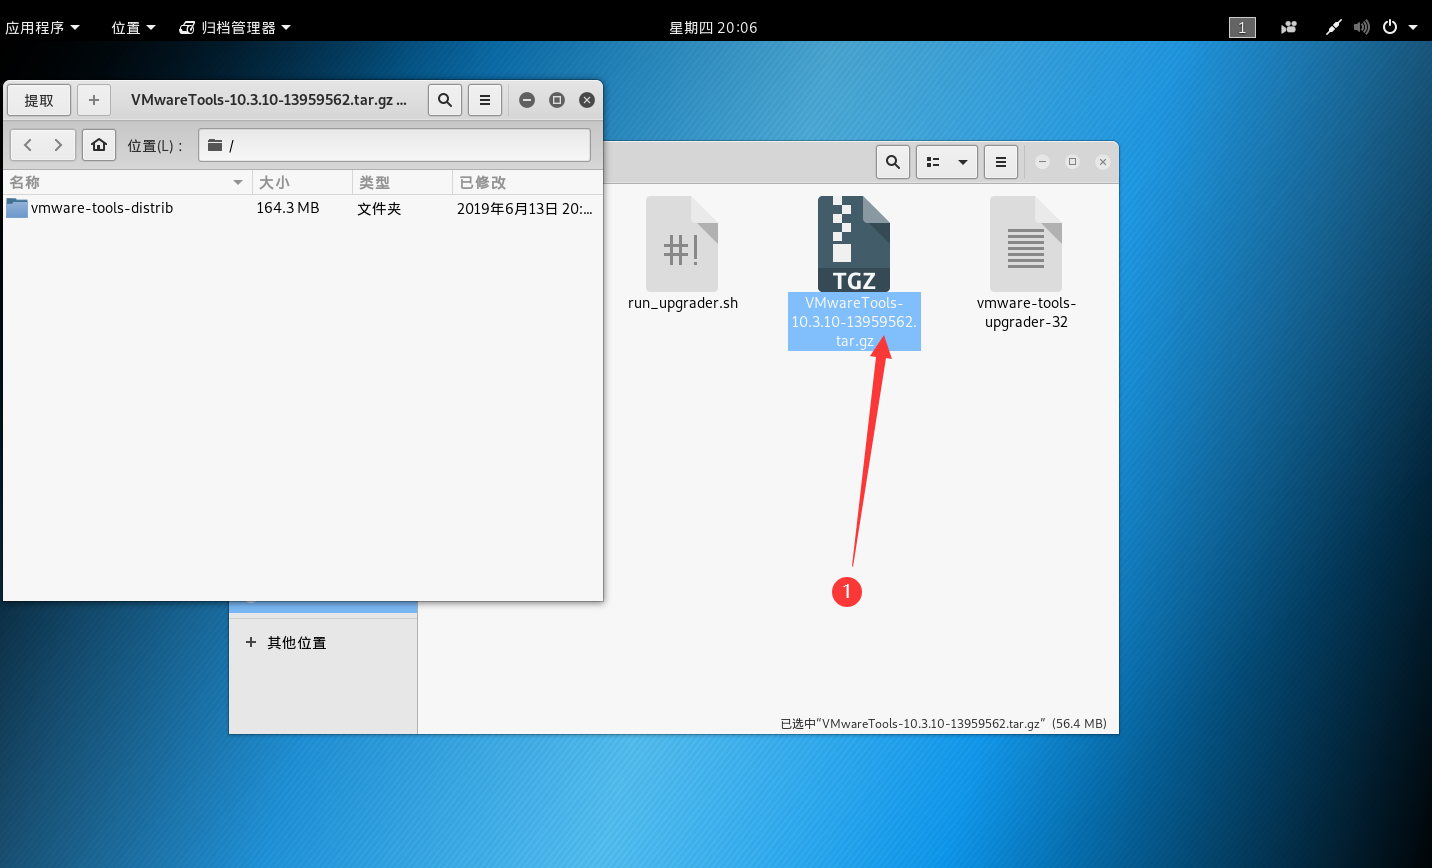The image size is (1432, 868).
Task: Click the 位置(L) path input field
Action: coord(394,145)
